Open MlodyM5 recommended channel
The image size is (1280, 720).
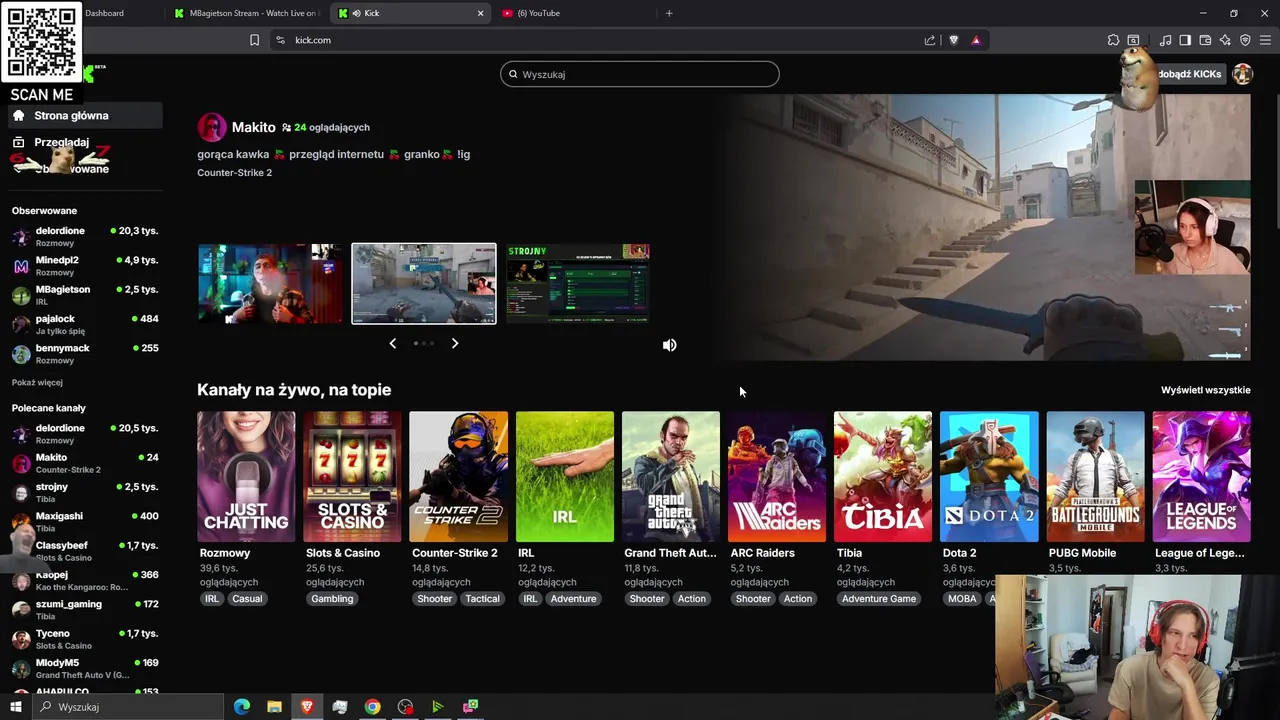pos(85,668)
